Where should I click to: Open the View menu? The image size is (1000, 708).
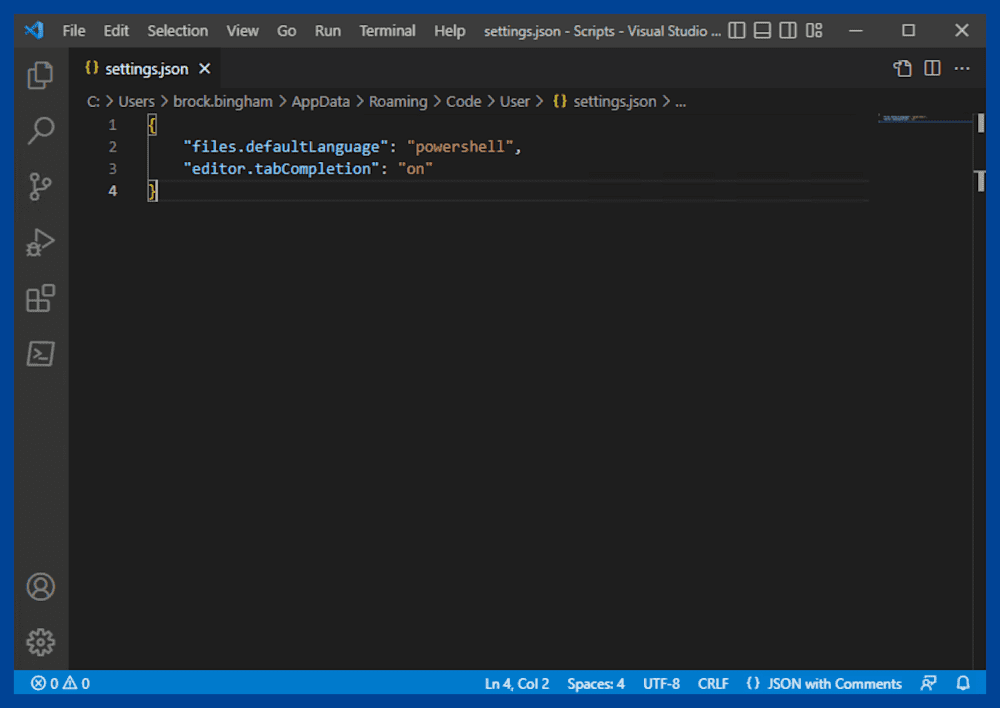pos(242,31)
